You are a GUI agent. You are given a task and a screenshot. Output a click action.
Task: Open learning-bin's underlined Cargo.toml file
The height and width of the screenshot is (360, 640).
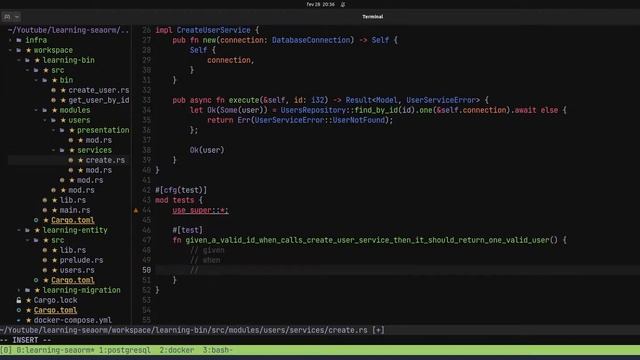pyautogui.click(x=73, y=220)
